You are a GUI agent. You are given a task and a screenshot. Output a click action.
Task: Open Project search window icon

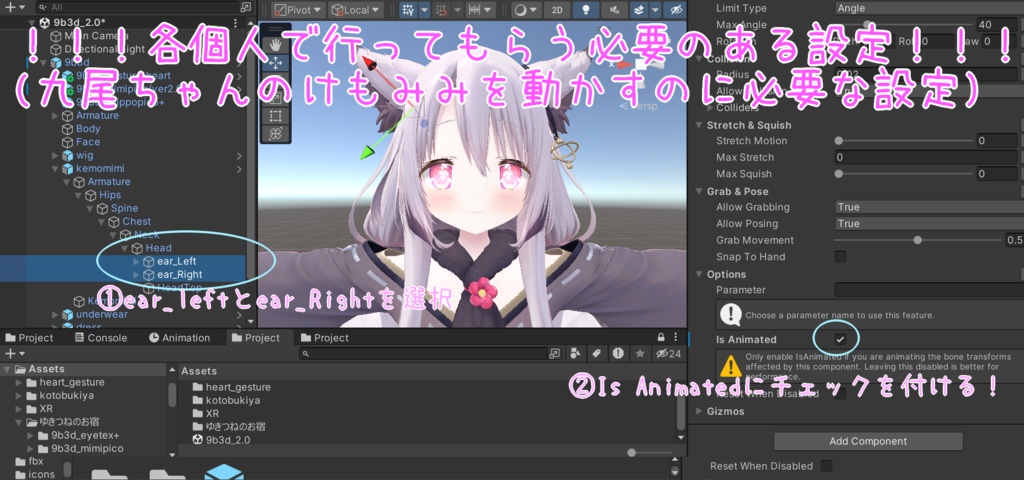tap(554, 353)
